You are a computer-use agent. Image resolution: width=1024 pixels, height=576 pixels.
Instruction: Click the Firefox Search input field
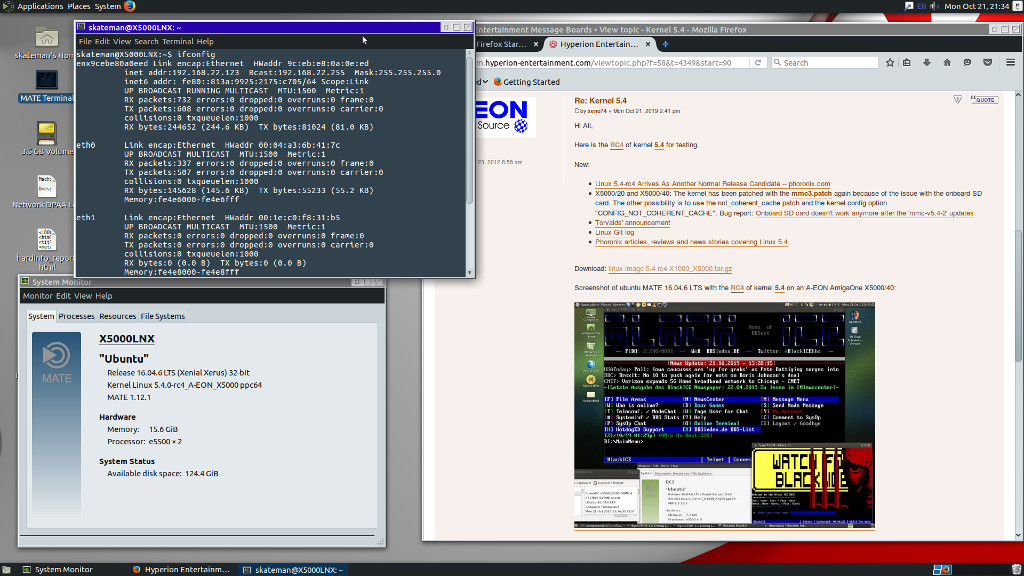tap(824, 63)
